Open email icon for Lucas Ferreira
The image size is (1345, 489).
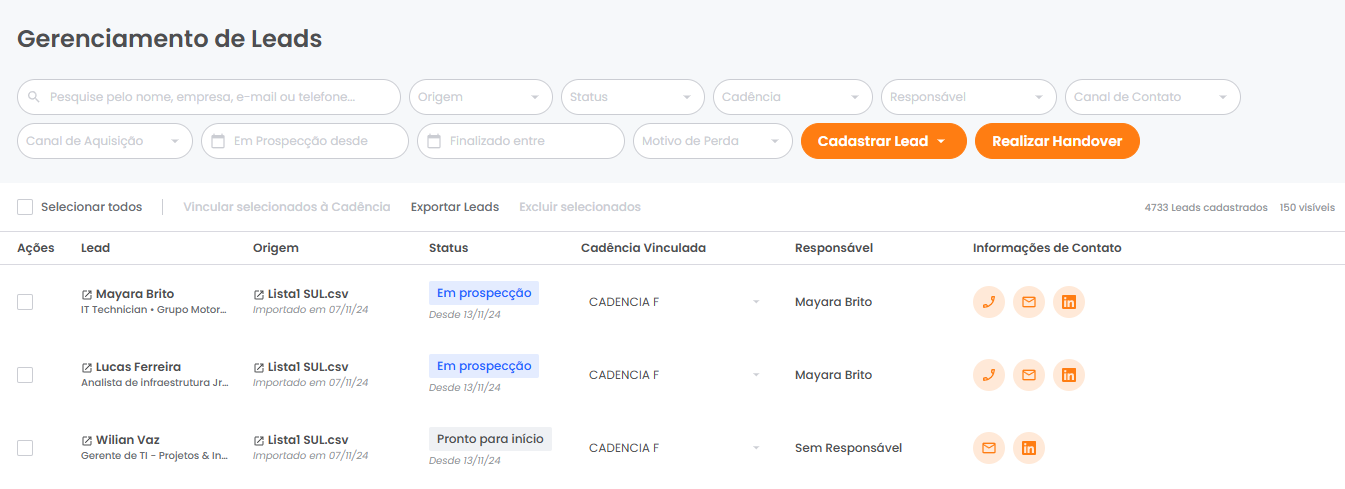tap(1029, 375)
